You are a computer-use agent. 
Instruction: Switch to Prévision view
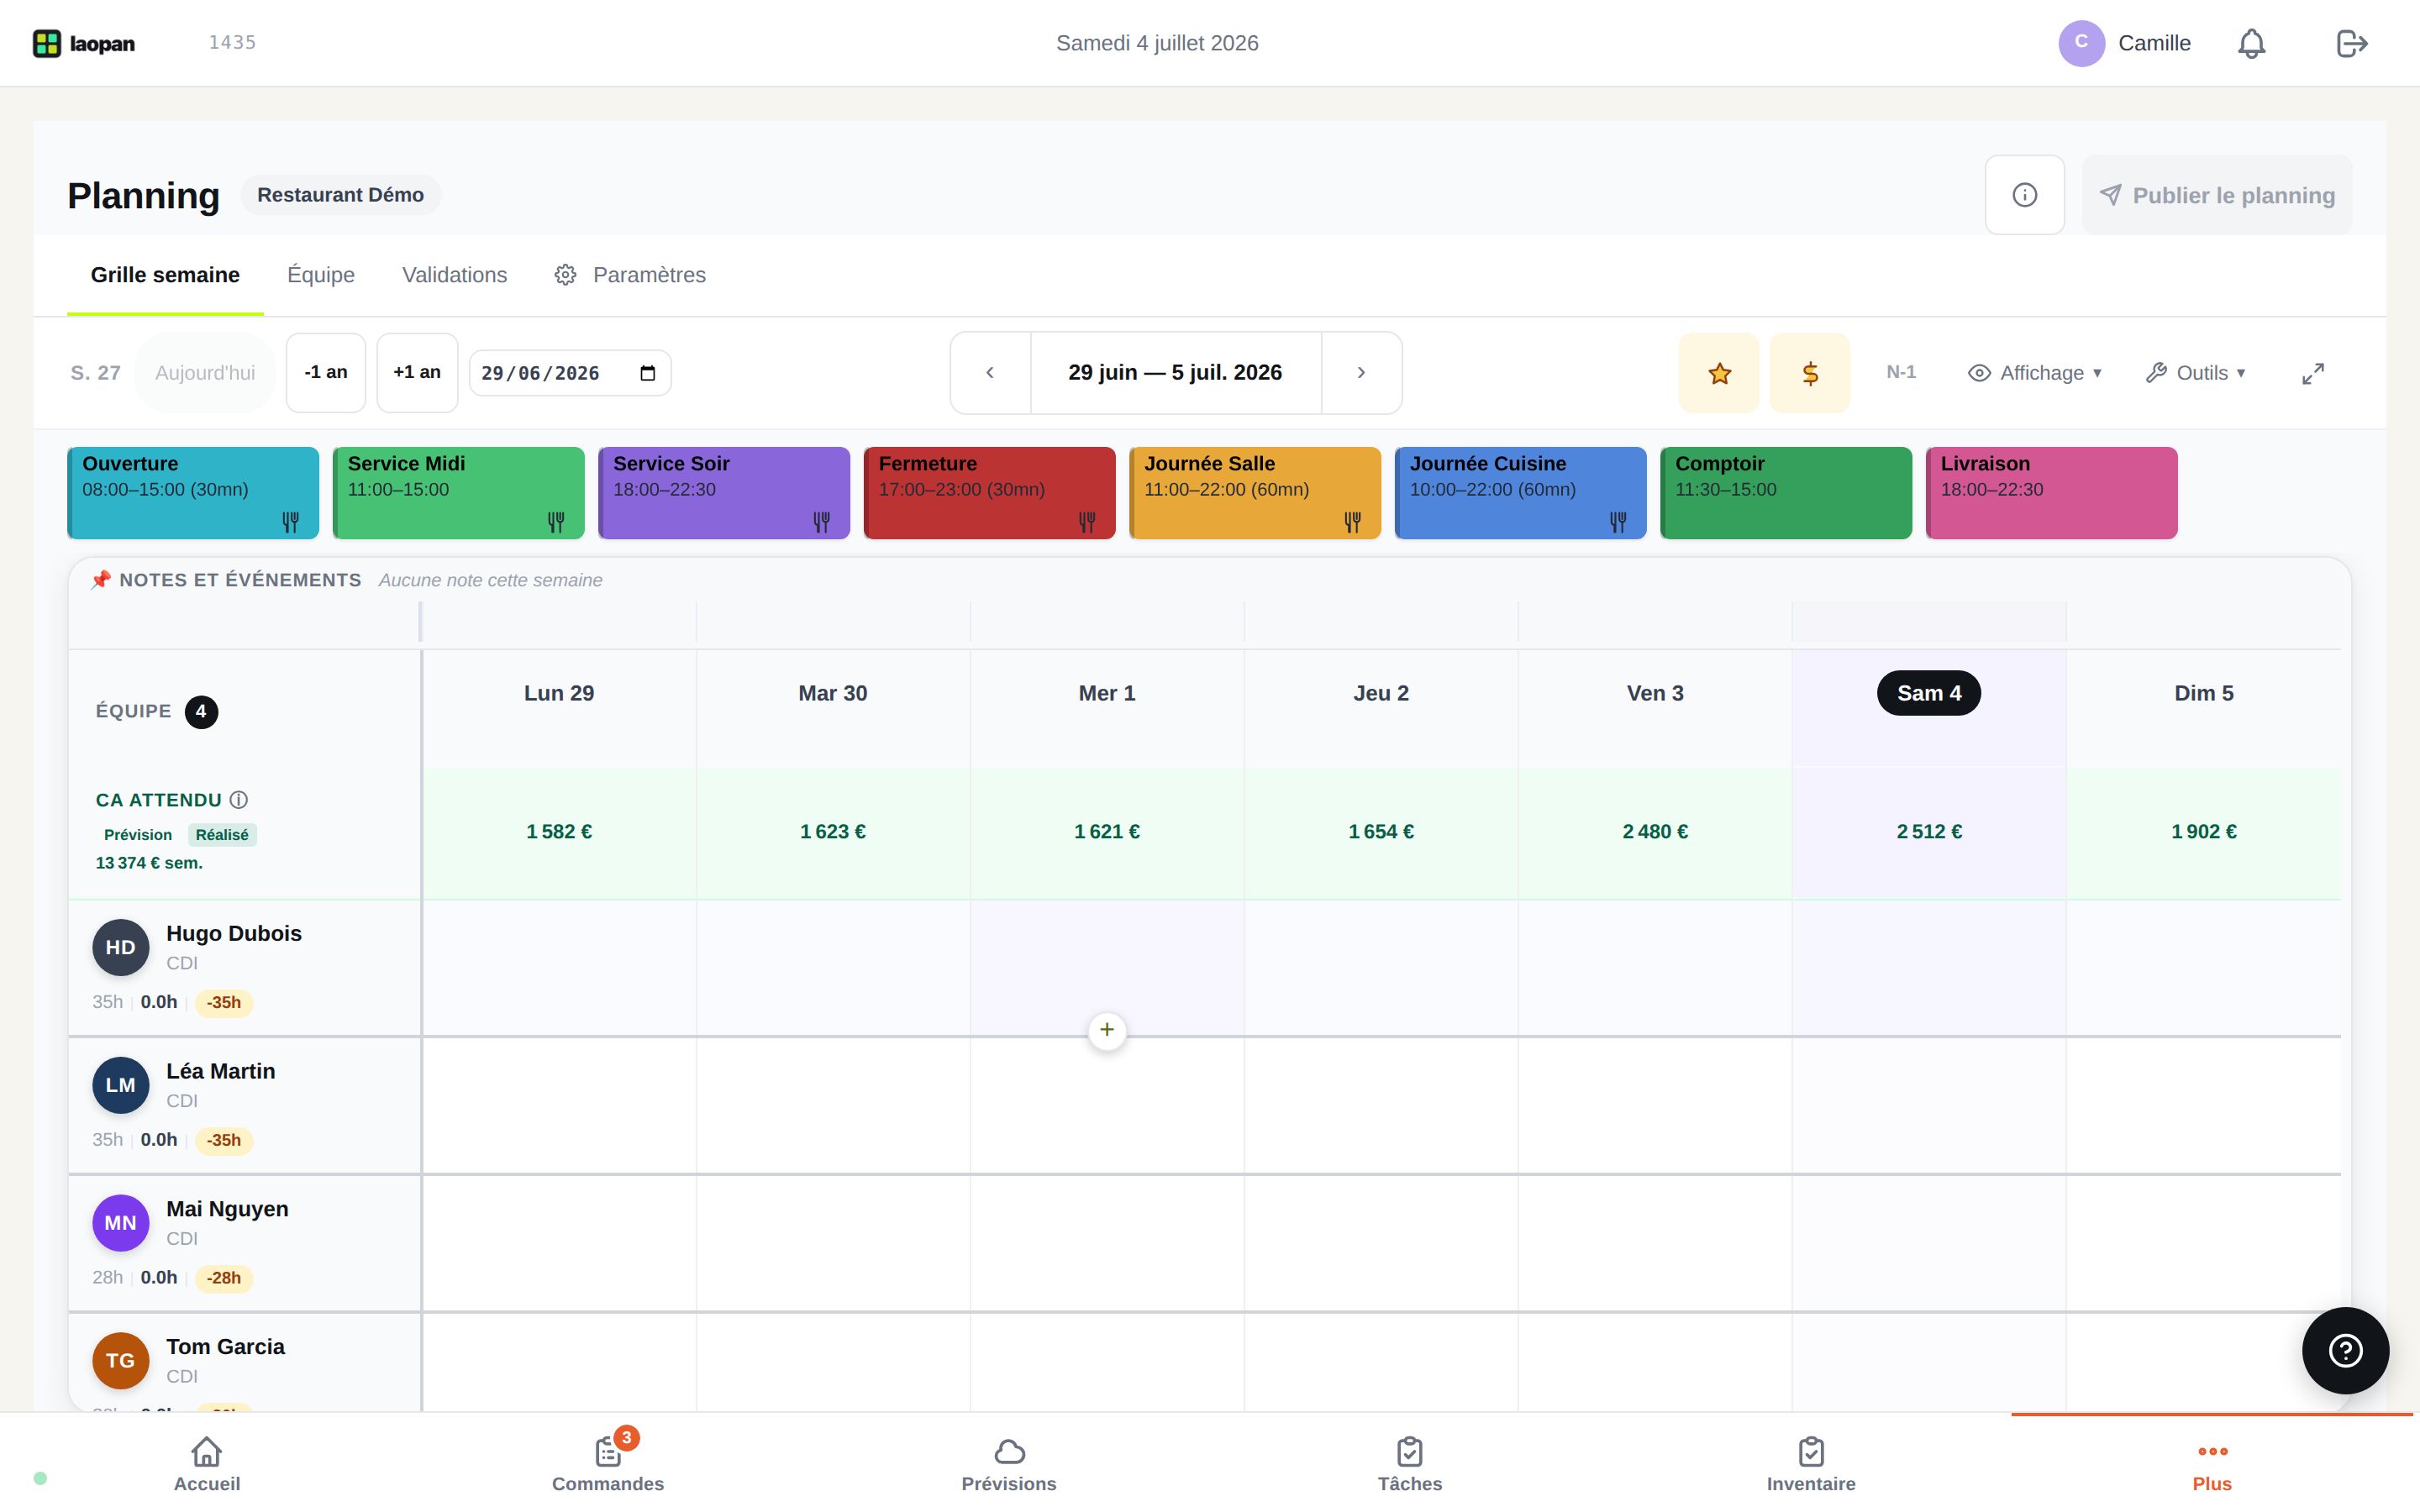[138, 835]
